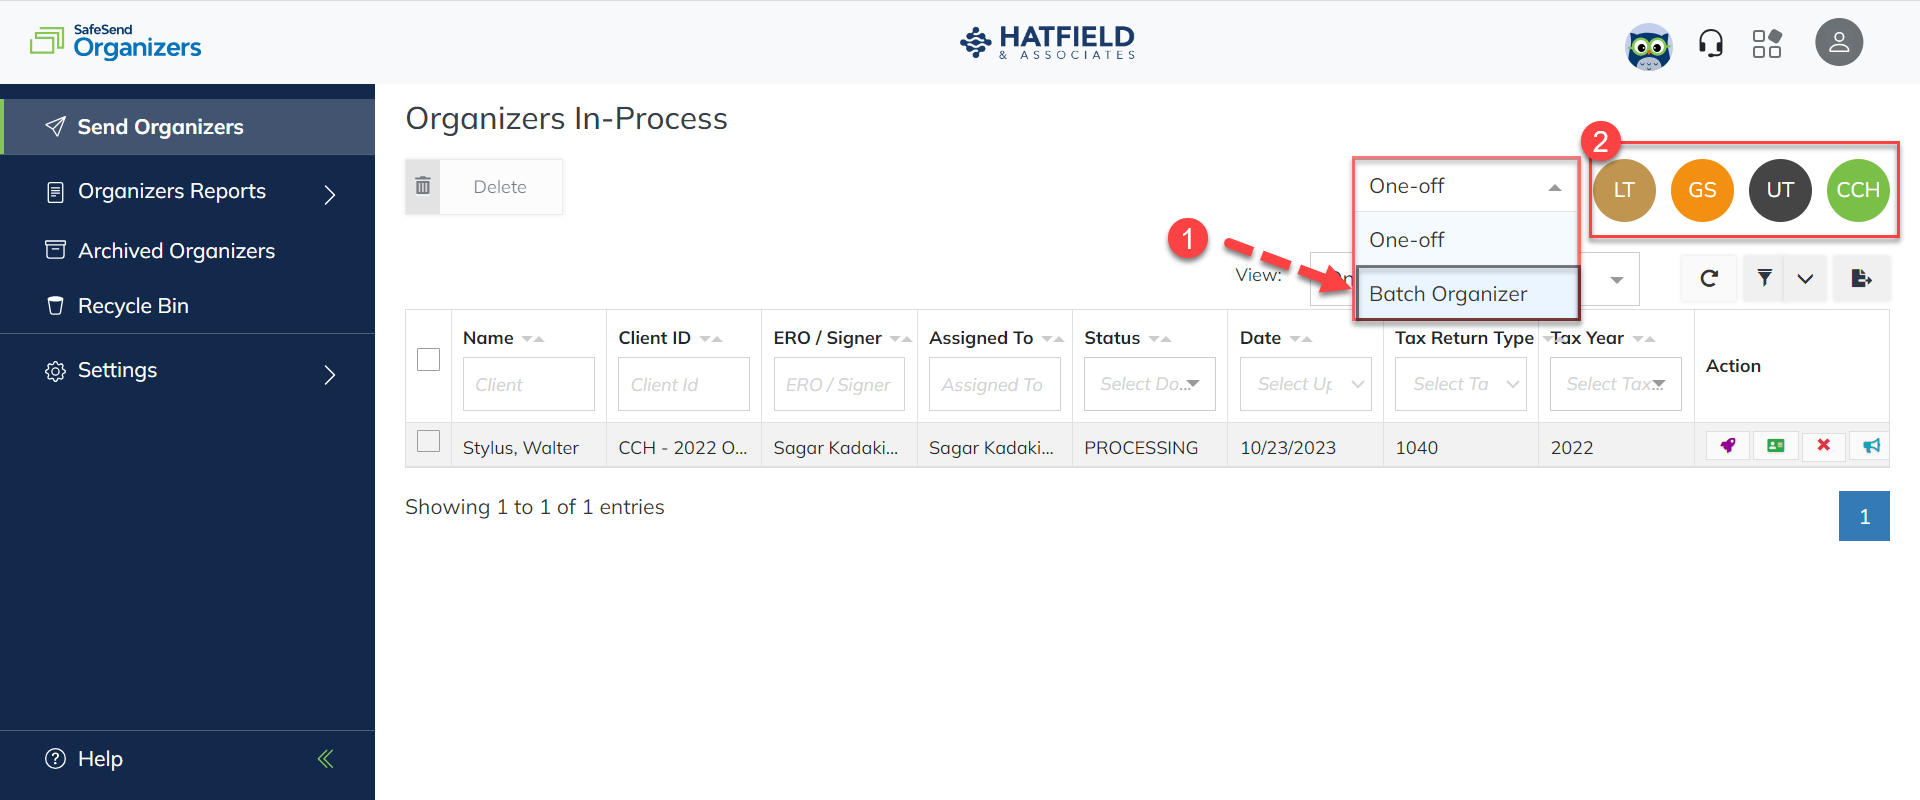Click the Delete button
The height and width of the screenshot is (800, 1920).
tap(499, 186)
